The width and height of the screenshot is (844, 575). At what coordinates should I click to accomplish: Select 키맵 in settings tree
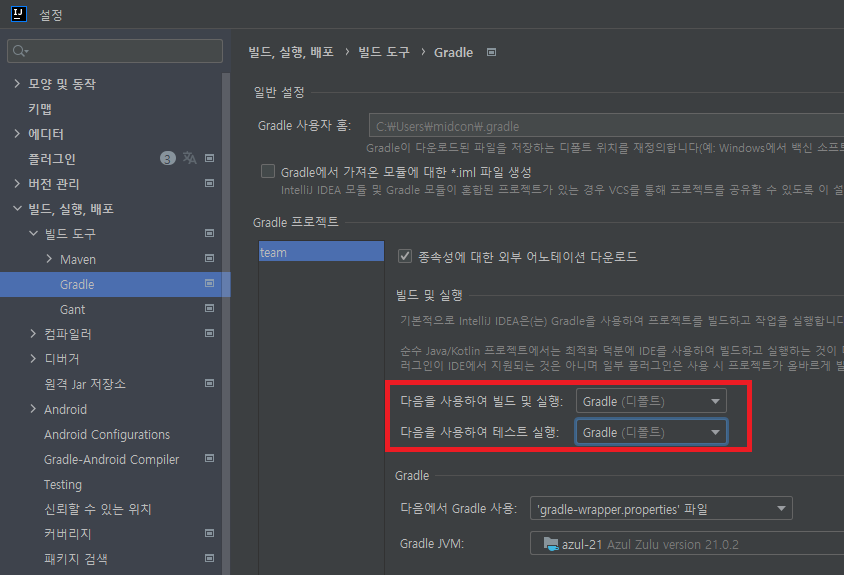point(40,109)
